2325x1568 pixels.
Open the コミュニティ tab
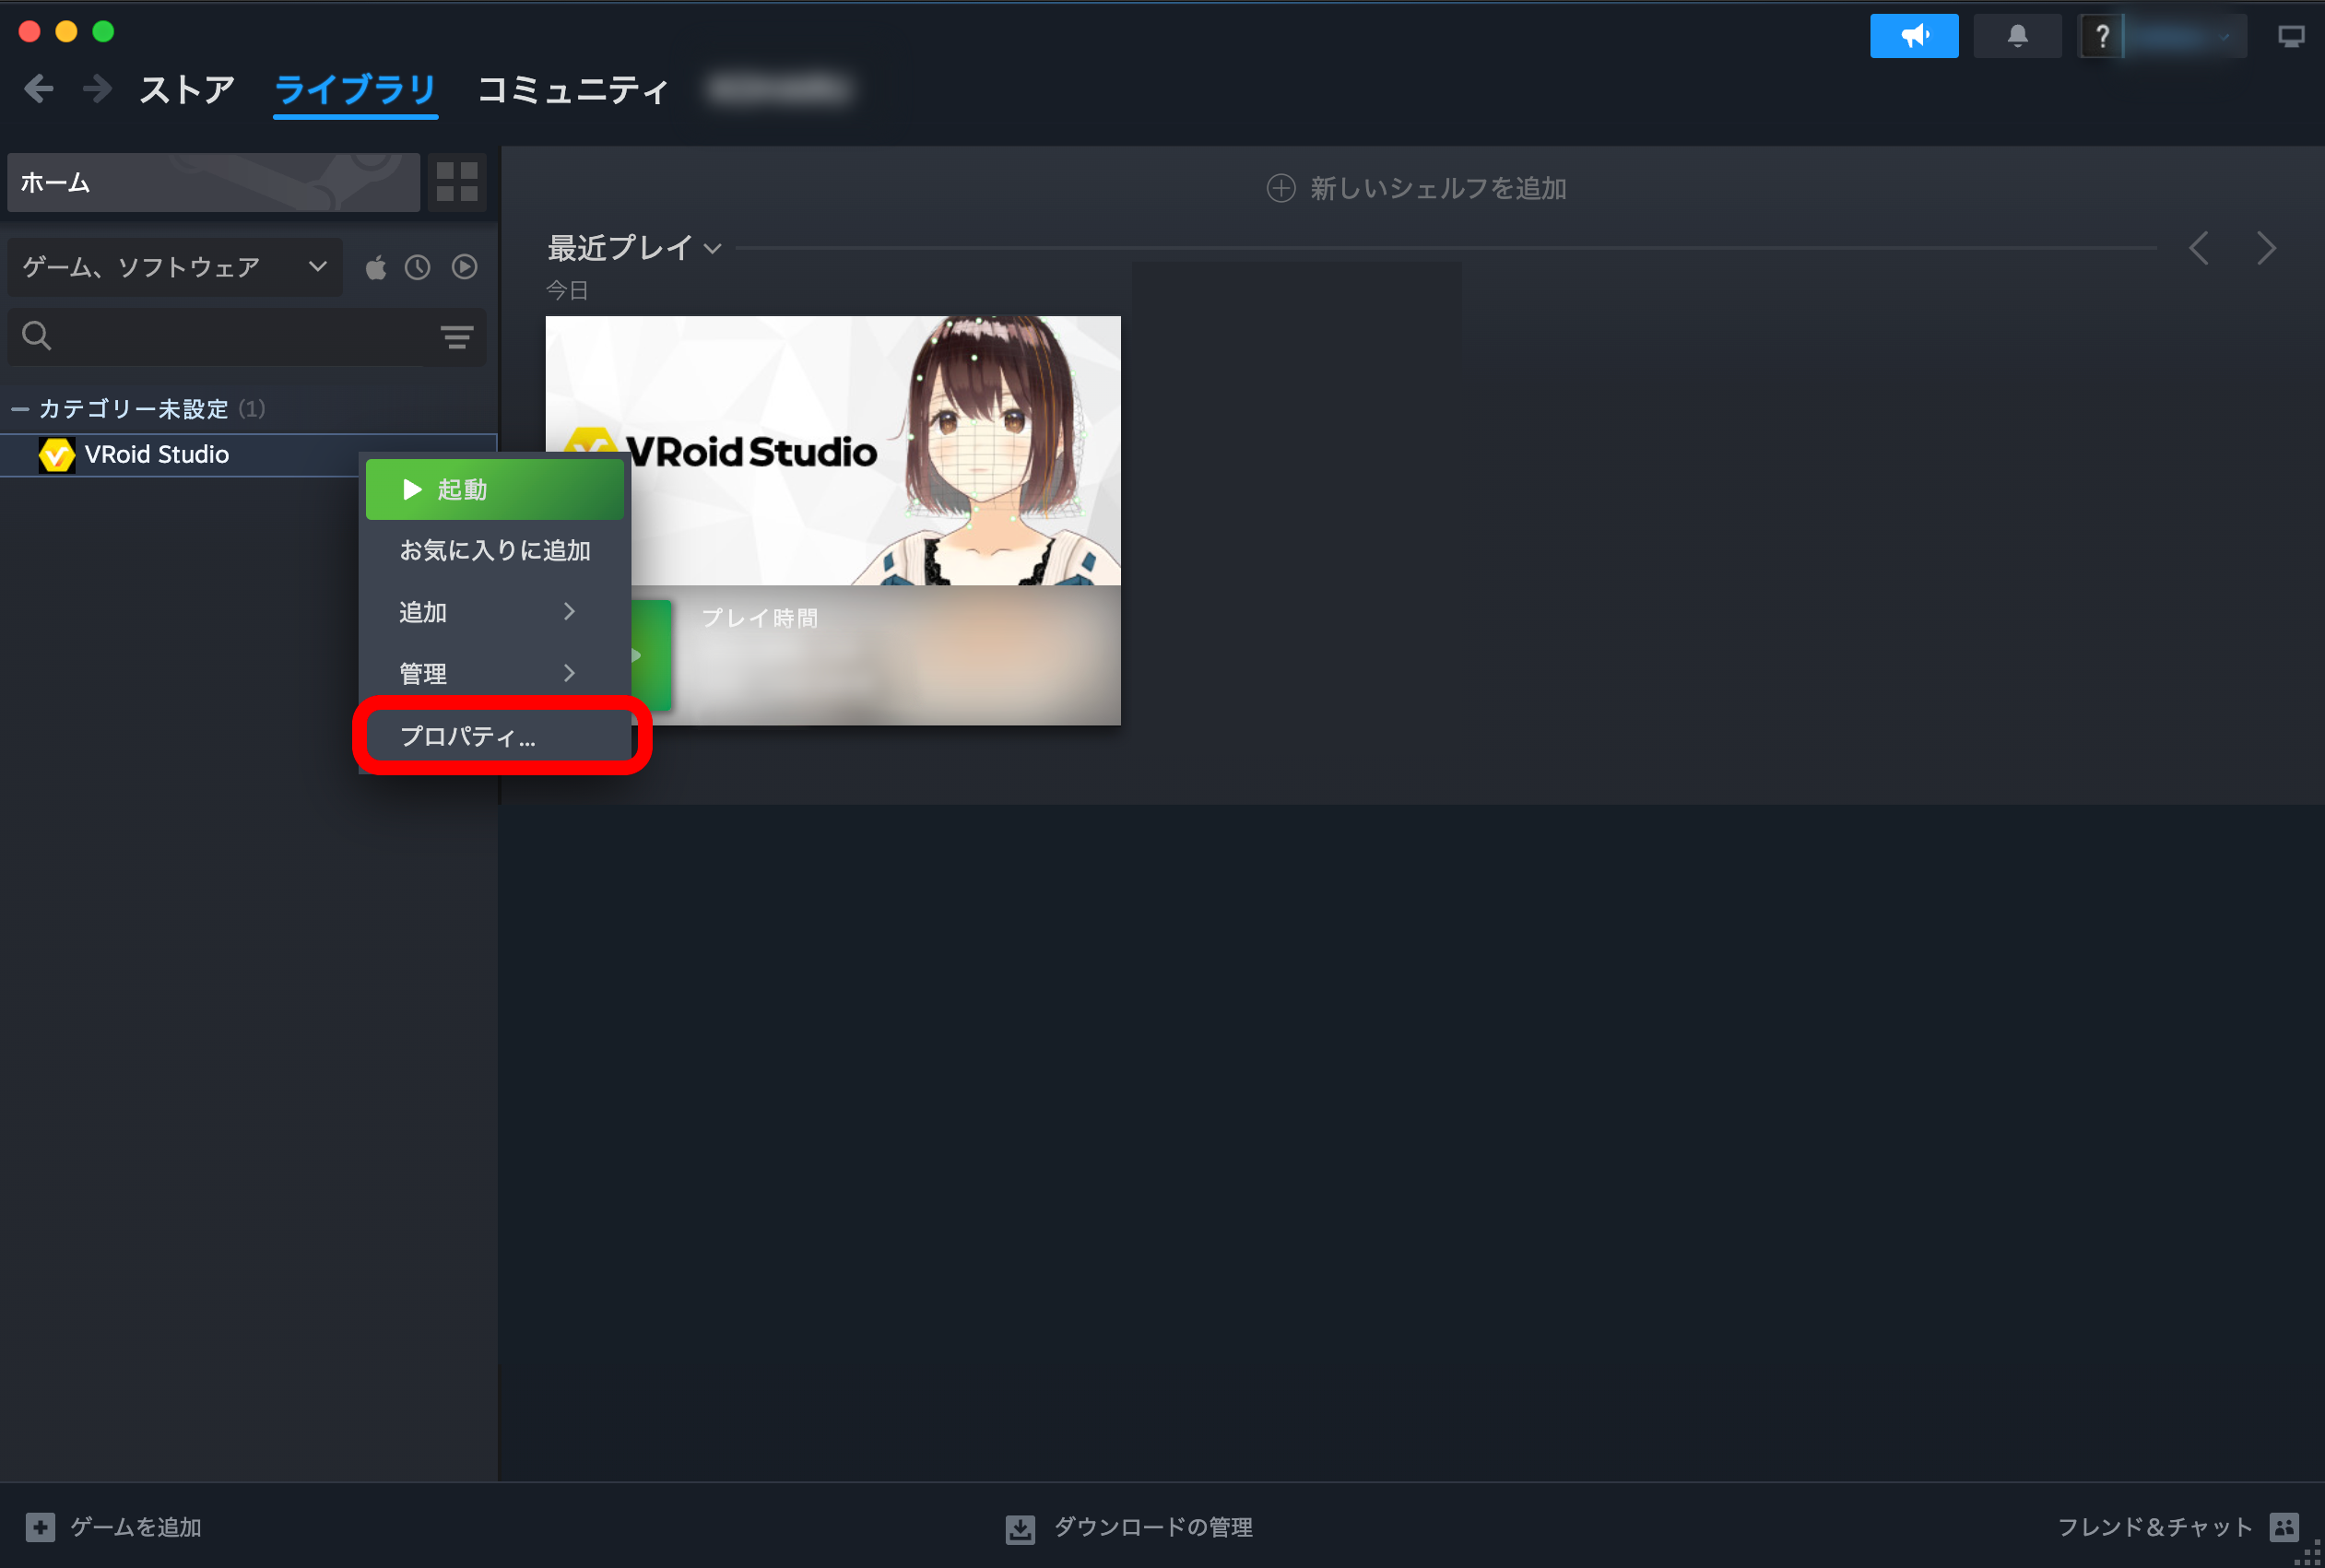[x=573, y=90]
